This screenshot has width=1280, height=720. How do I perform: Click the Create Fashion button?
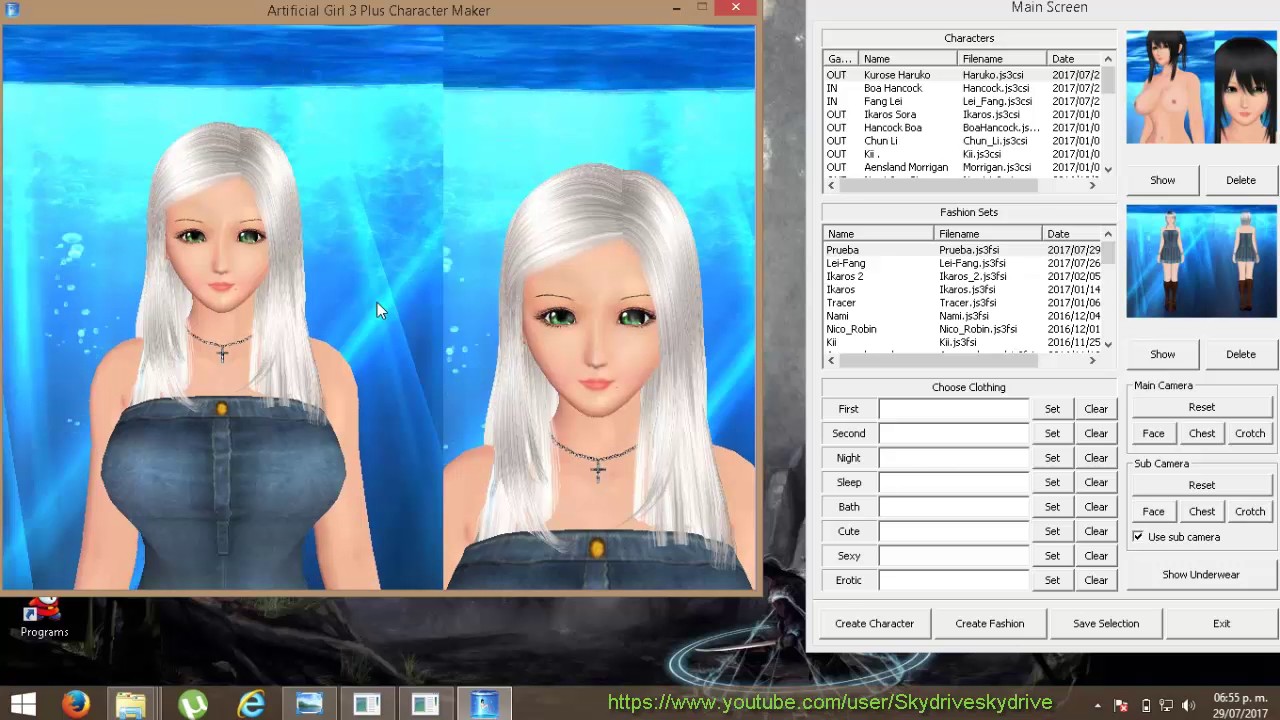pyautogui.click(x=989, y=623)
